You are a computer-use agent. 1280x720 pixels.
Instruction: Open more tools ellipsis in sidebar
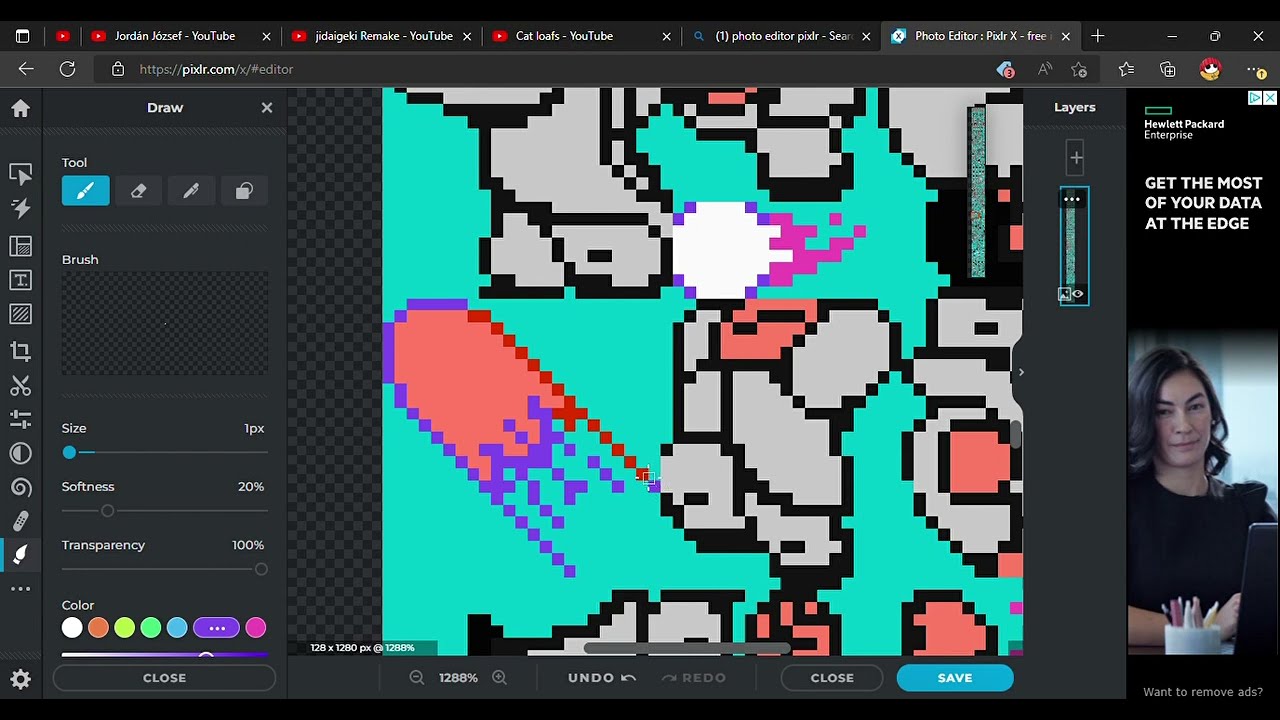(20, 589)
